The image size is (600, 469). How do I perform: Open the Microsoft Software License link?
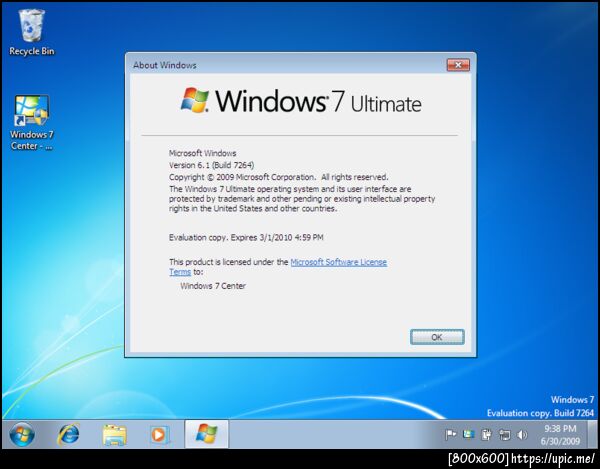click(339, 262)
